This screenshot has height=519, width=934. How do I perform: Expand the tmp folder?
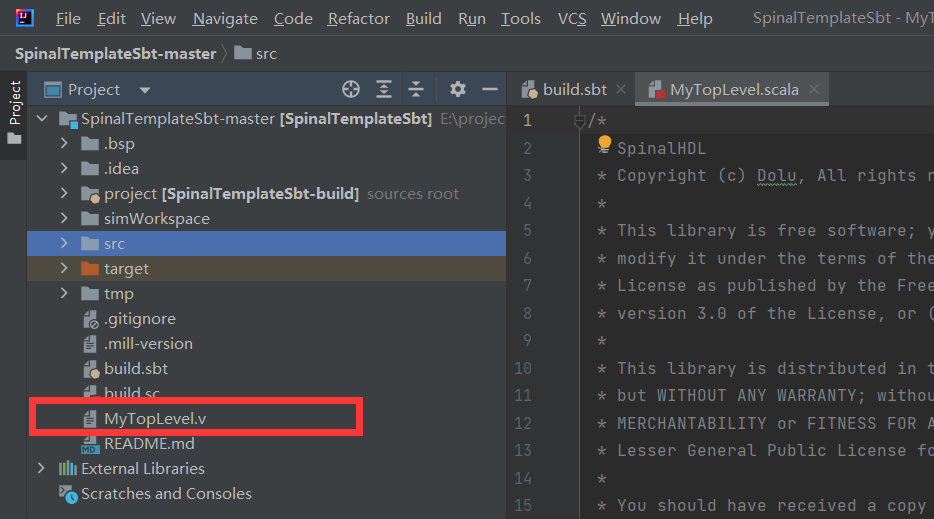coord(64,293)
